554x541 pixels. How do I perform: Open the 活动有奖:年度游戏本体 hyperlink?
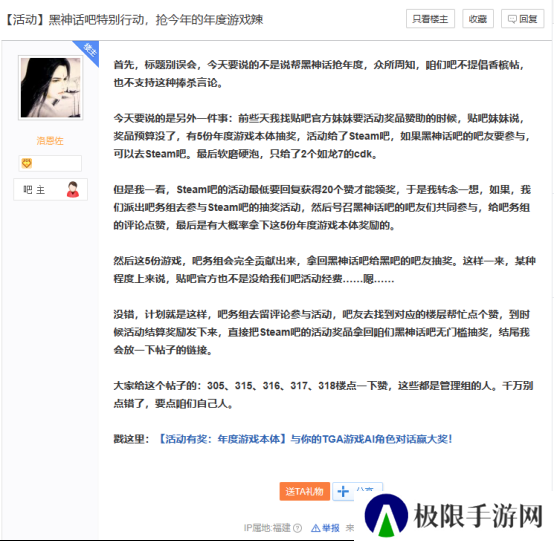[304, 439]
